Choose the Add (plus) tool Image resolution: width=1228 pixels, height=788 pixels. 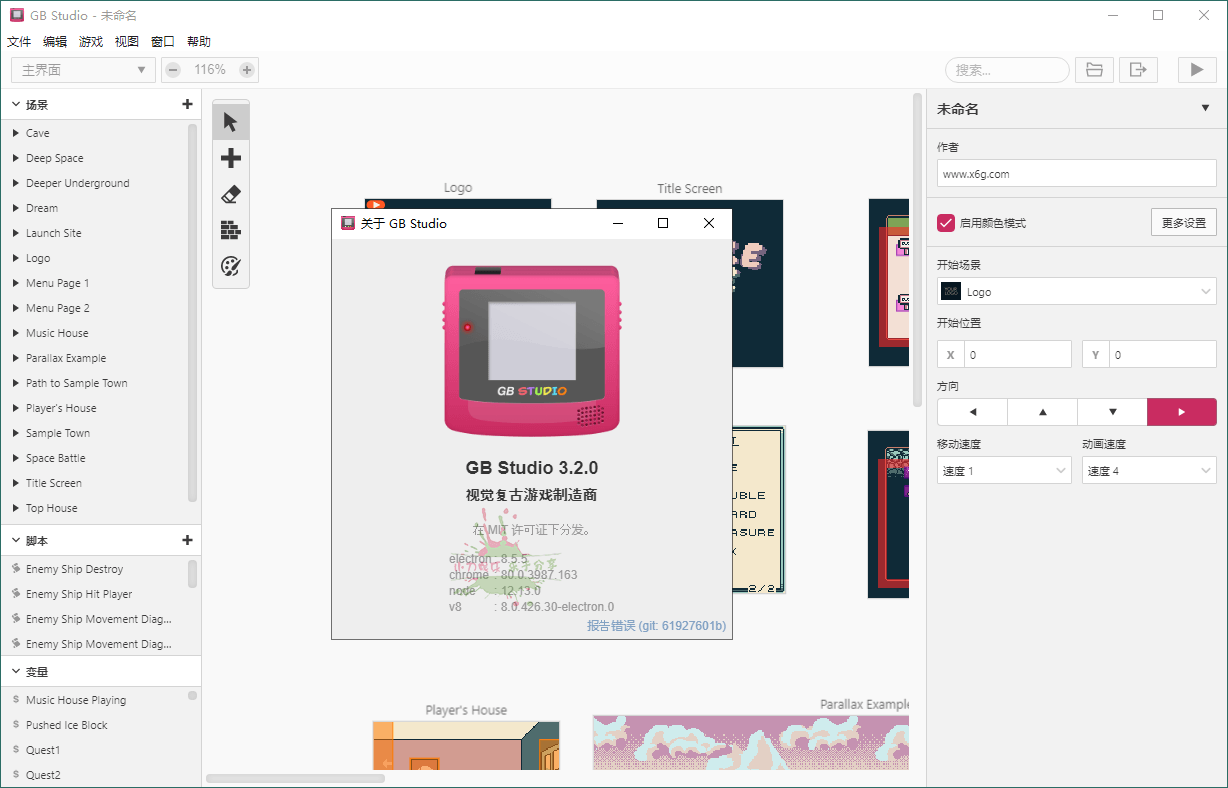tap(230, 157)
